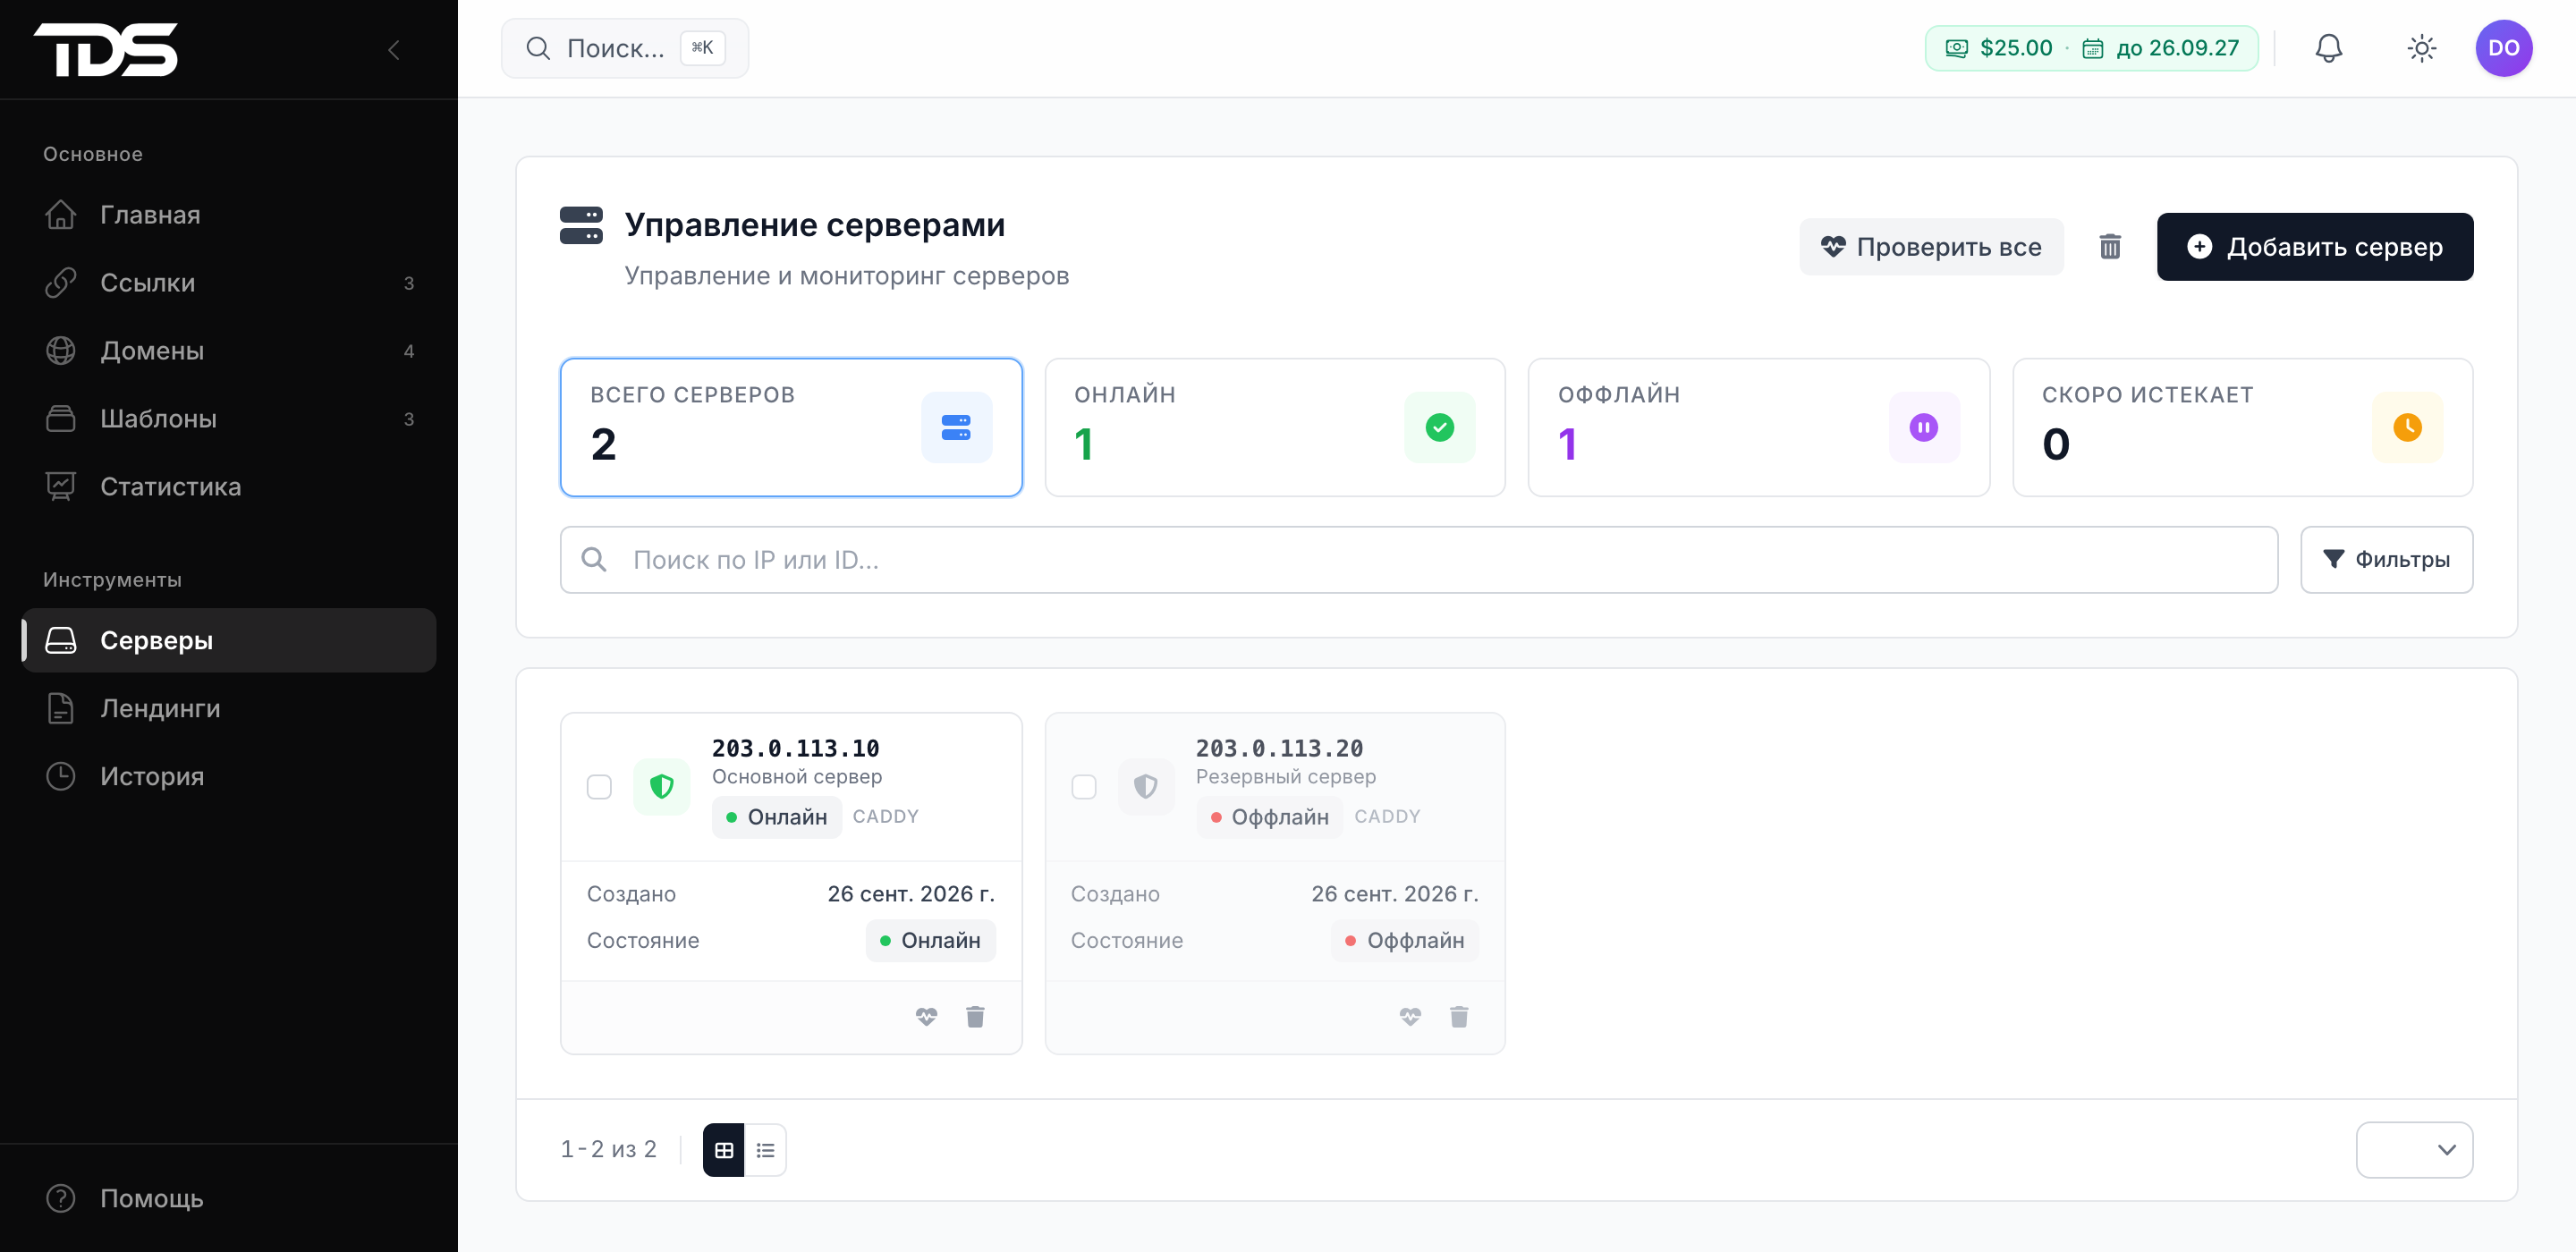Viewport: 2576px width, 1252px height.
Task: Select checkbox for server 203.0.113.10
Action: pos(599,787)
